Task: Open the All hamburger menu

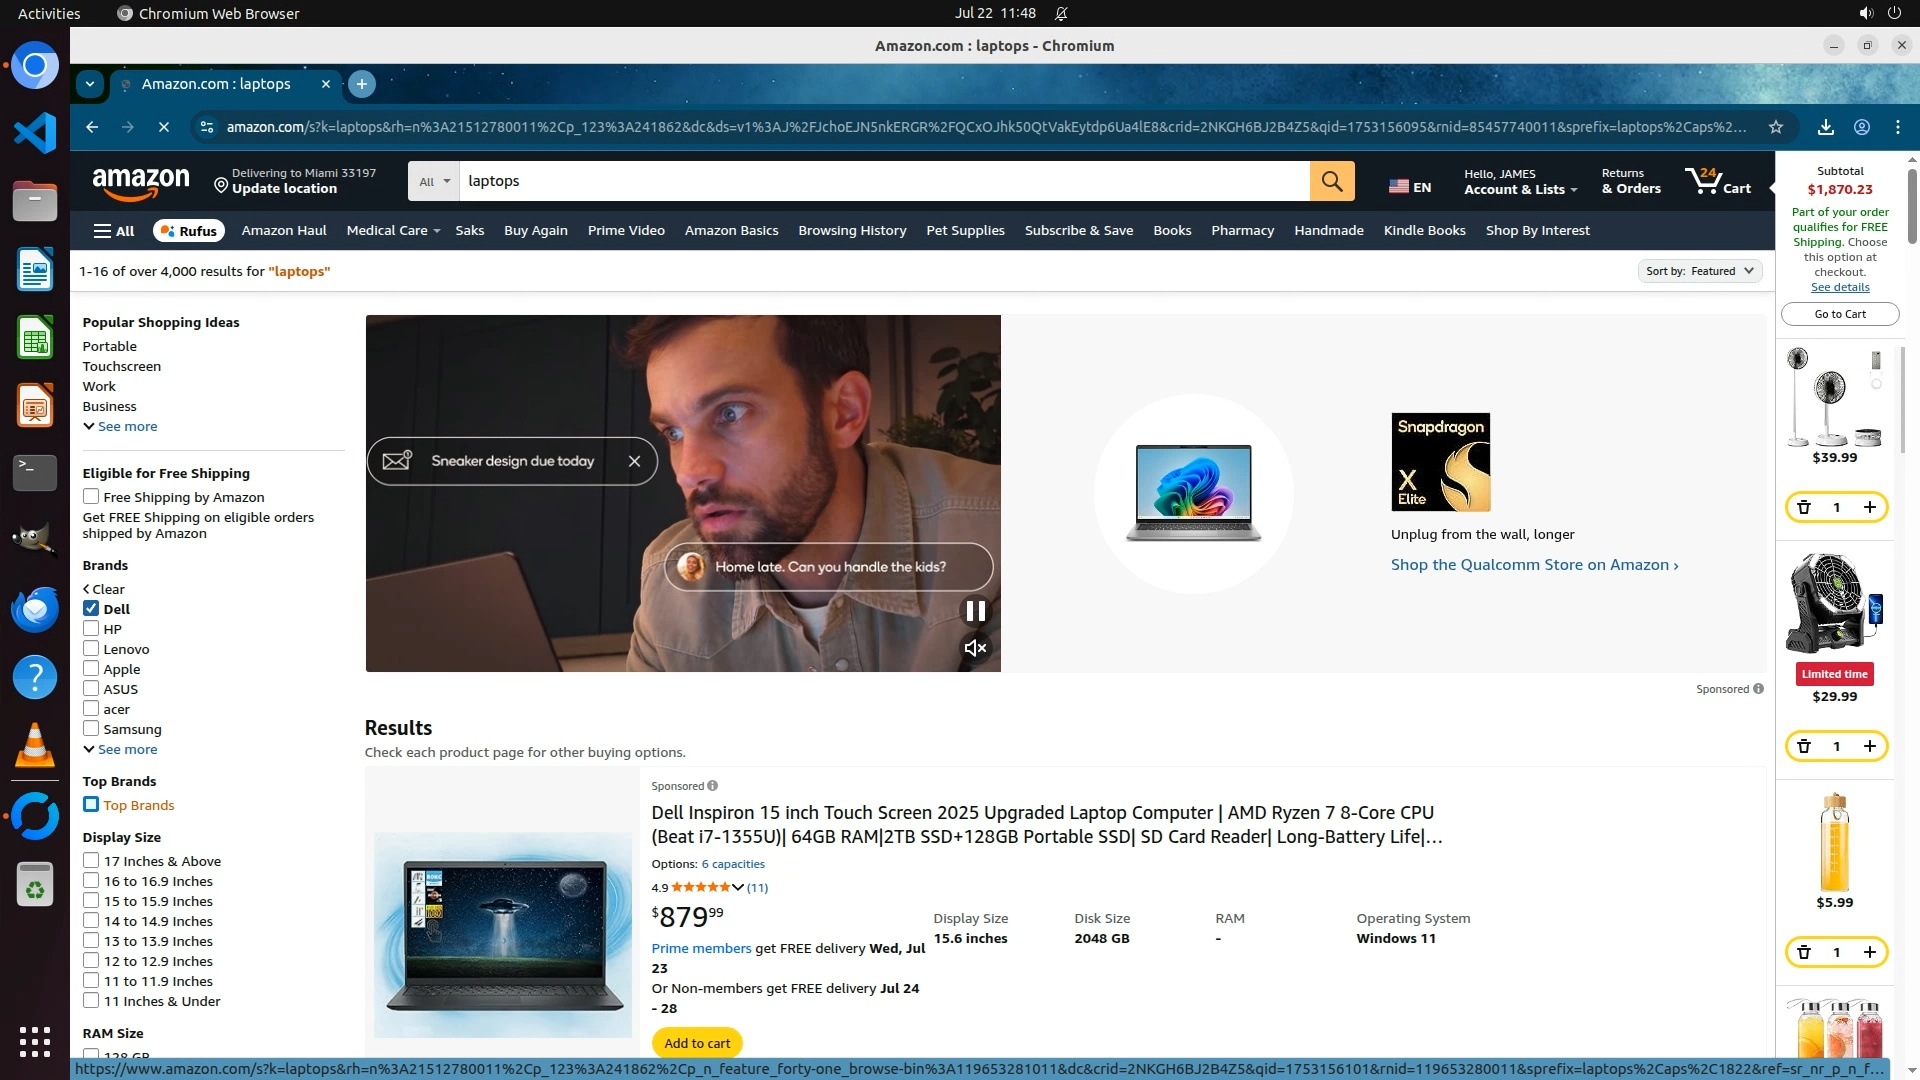Action: pos(114,231)
